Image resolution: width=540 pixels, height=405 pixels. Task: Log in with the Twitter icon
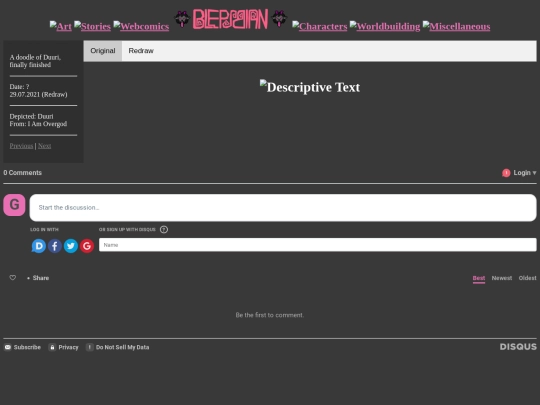coord(71,246)
